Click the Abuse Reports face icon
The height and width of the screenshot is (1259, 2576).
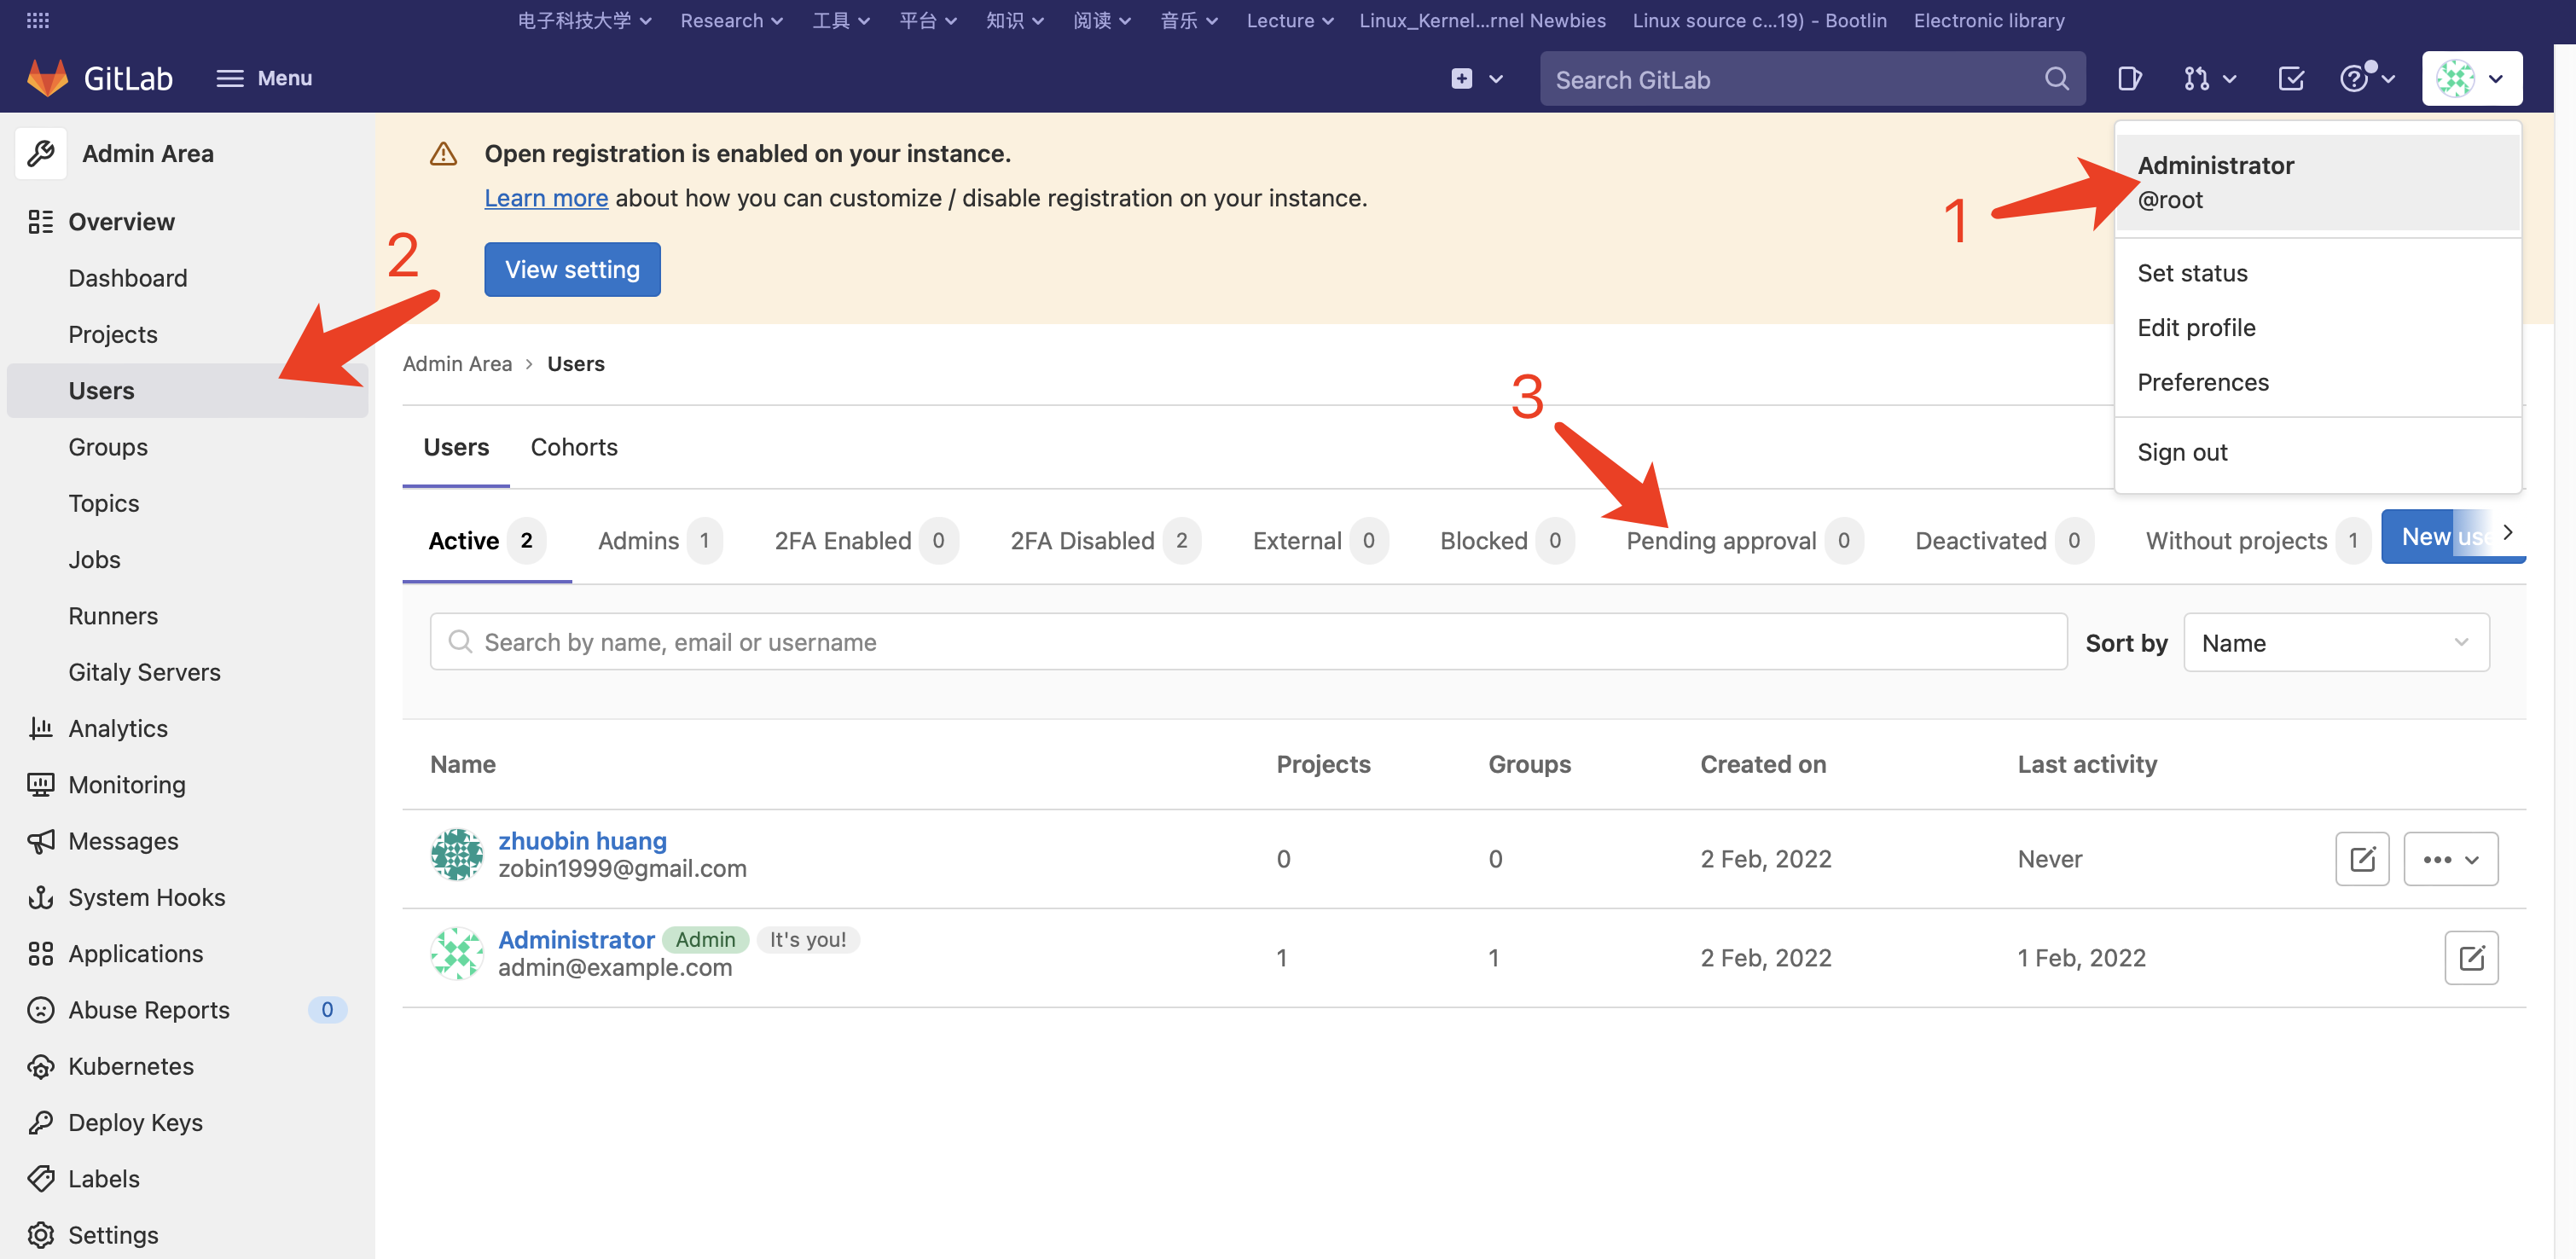(x=40, y=1010)
